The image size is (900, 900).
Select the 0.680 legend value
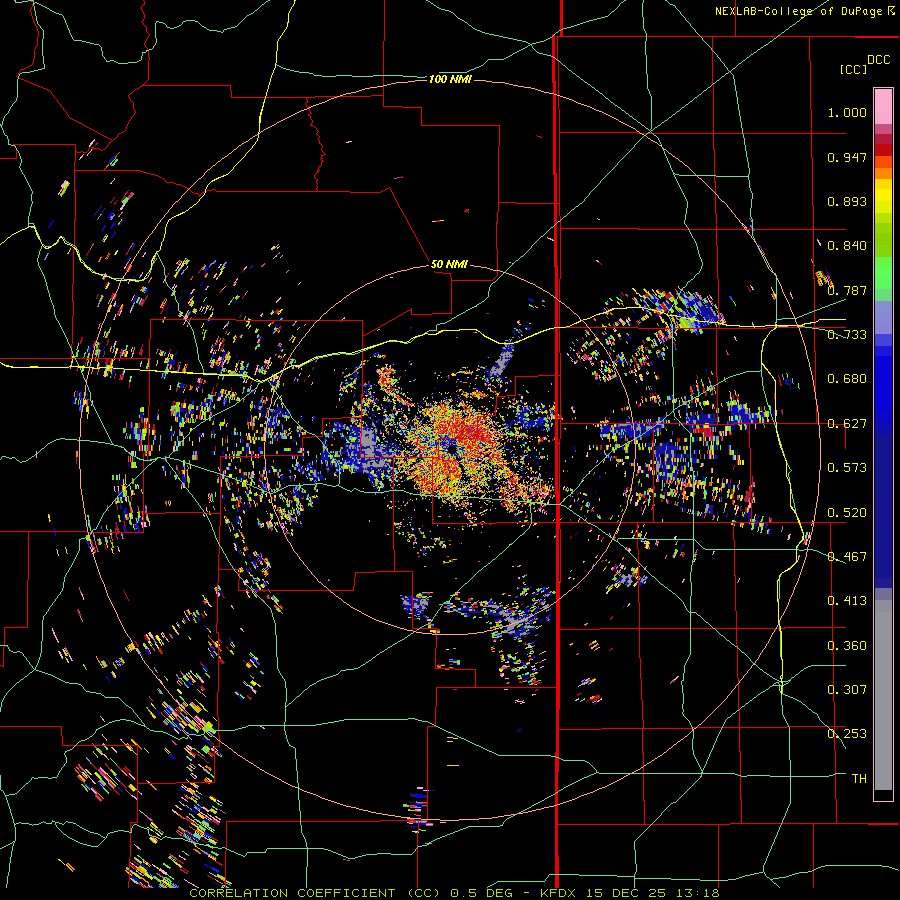pos(847,379)
